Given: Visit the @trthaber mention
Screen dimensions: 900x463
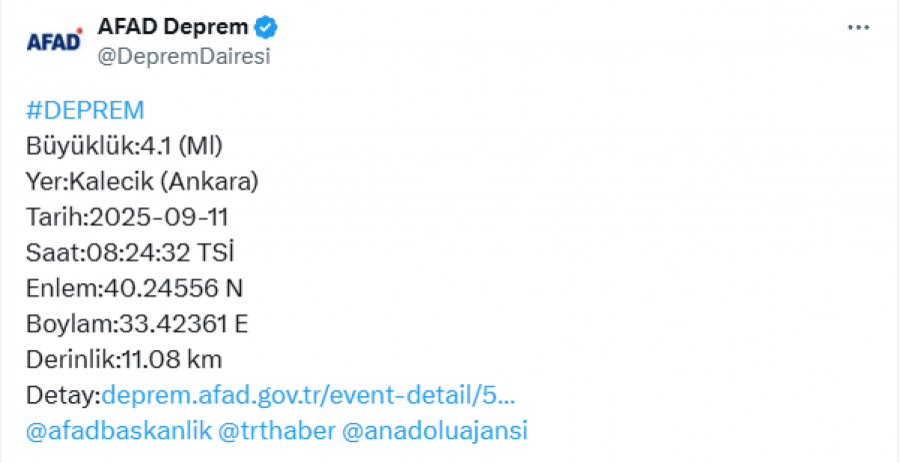Looking at the screenshot, I should [277, 431].
